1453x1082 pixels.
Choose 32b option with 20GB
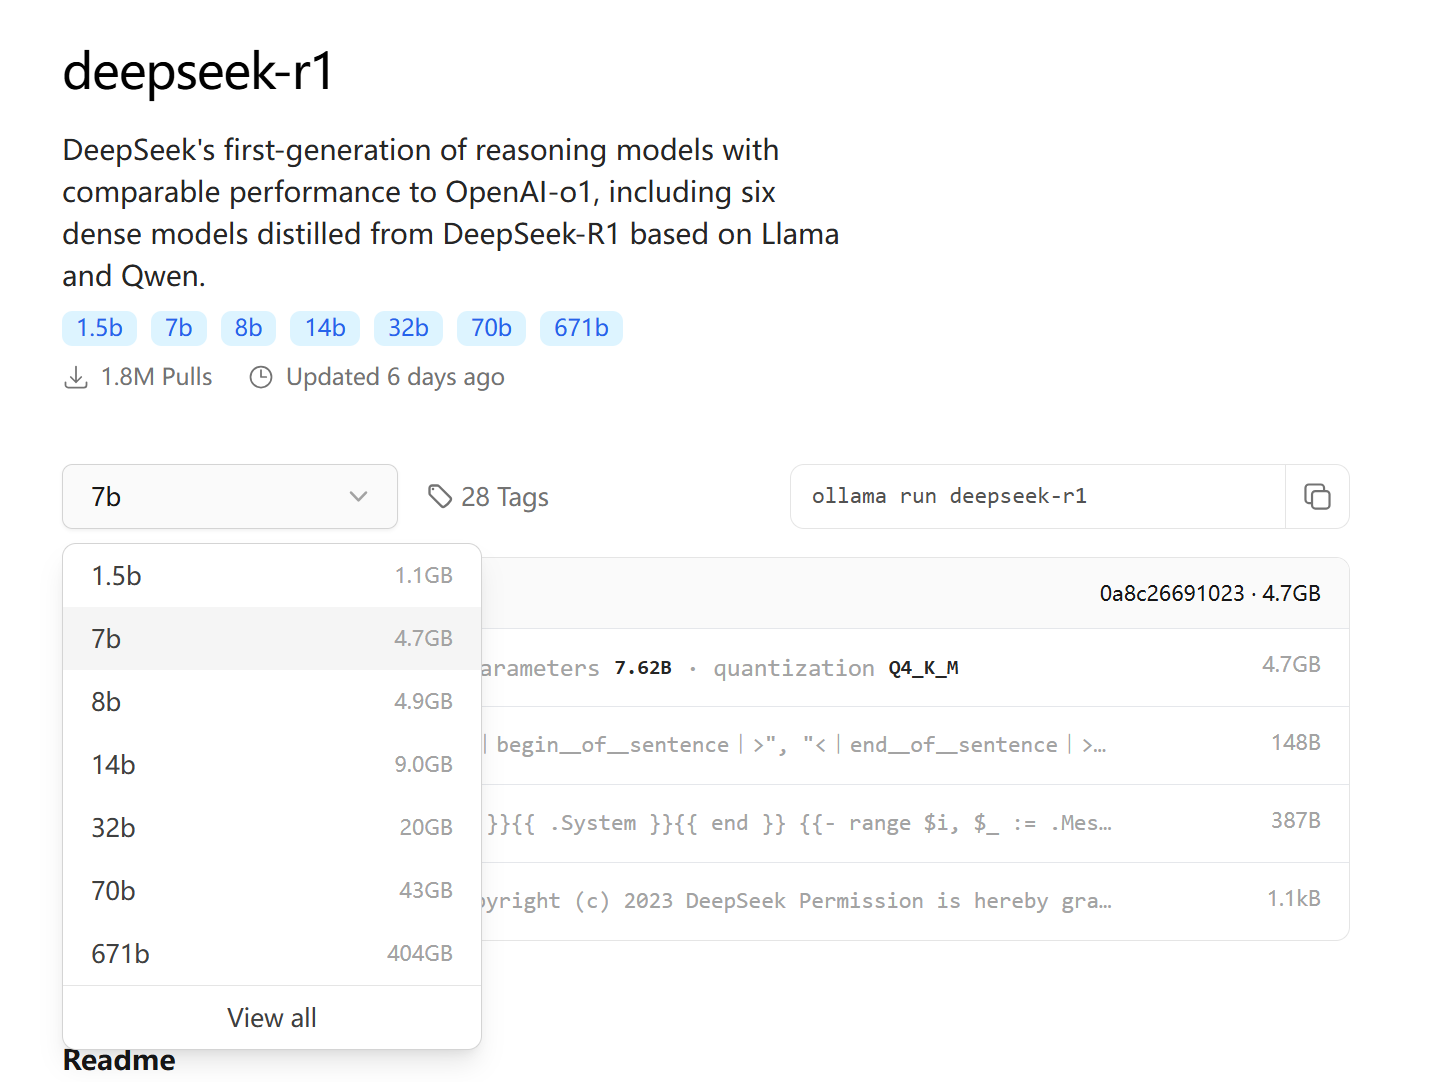click(x=272, y=827)
